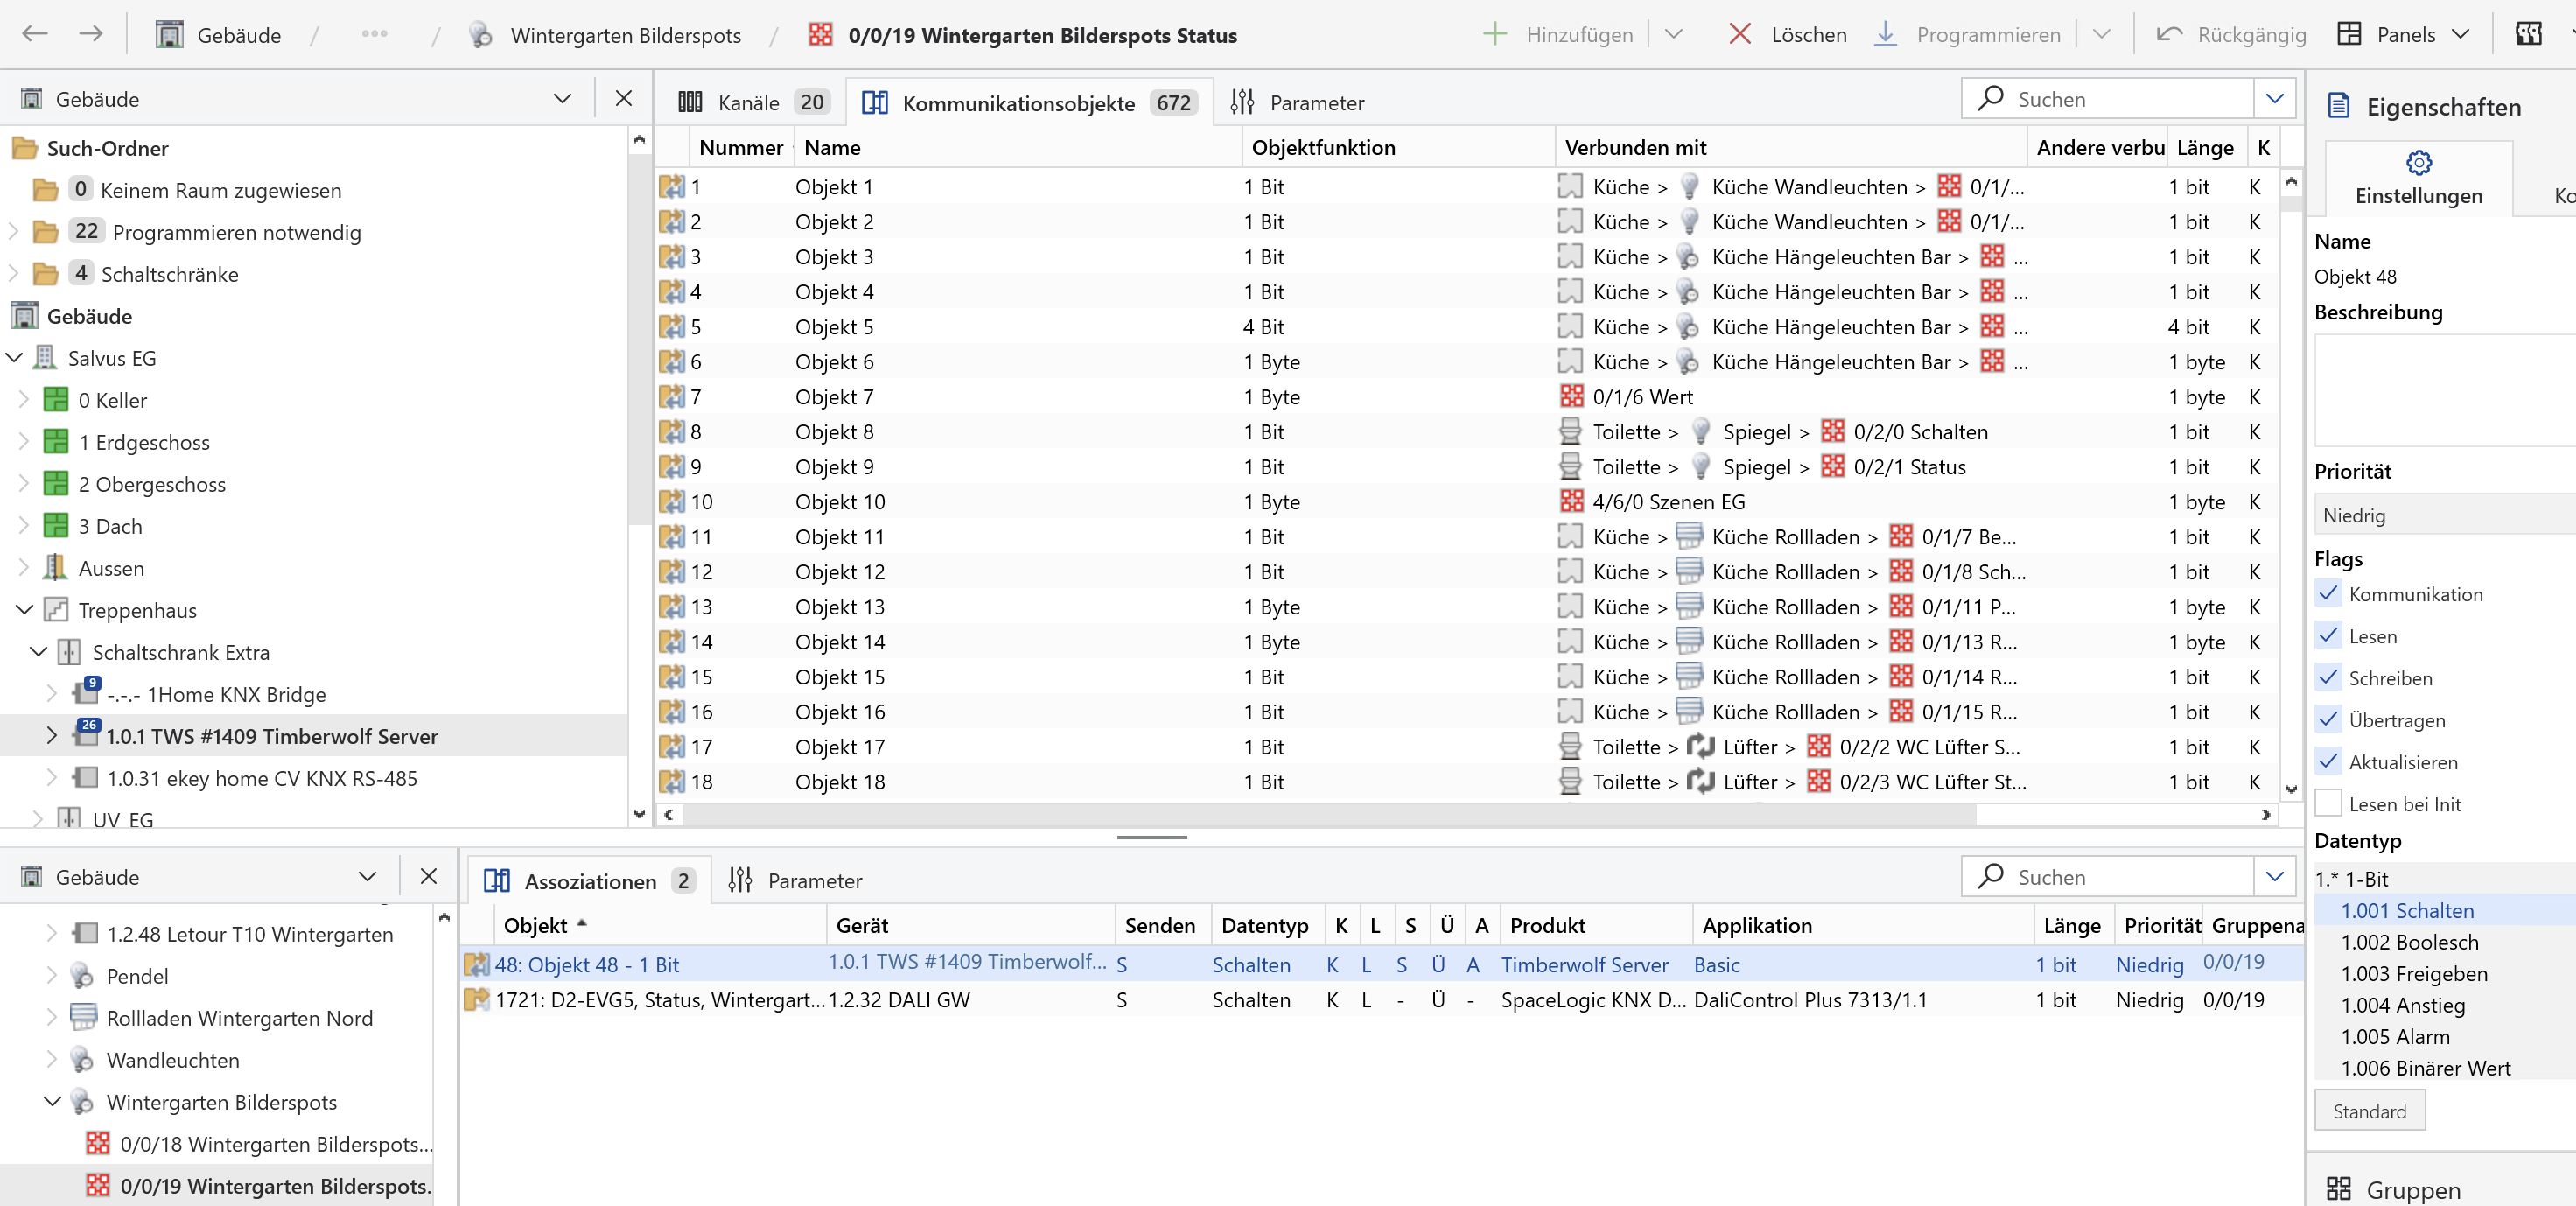This screenshot has height=1206, width=2576.
Task: Click the Rückgängig undo icon
Action: (x=2168, y=34)
